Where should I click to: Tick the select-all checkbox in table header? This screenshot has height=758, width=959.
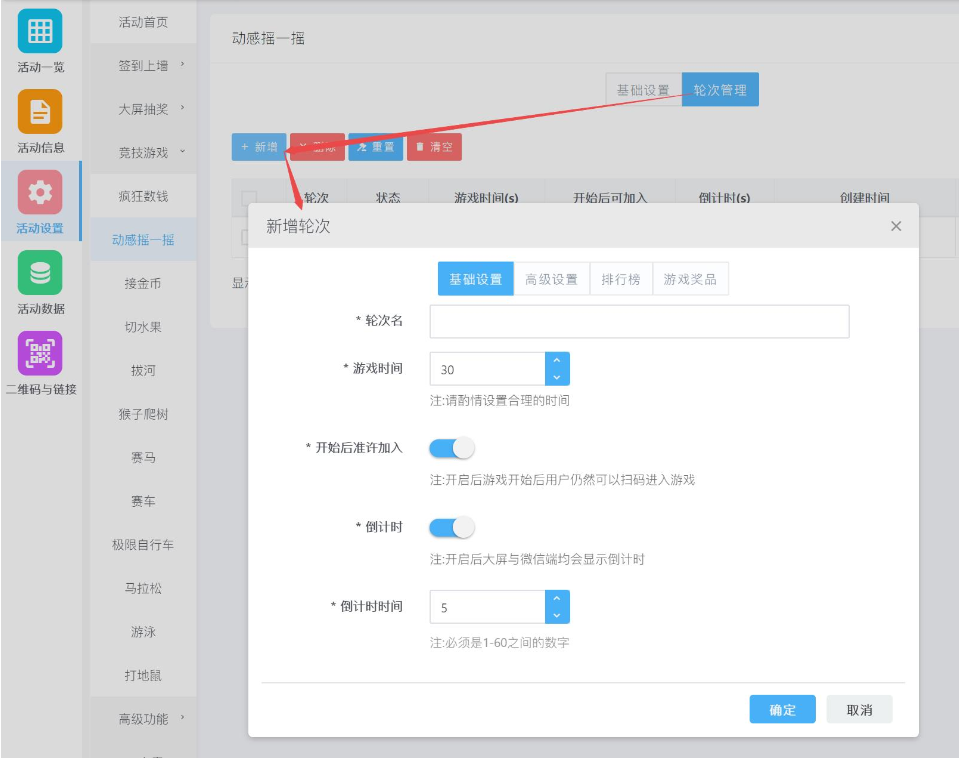249,198
